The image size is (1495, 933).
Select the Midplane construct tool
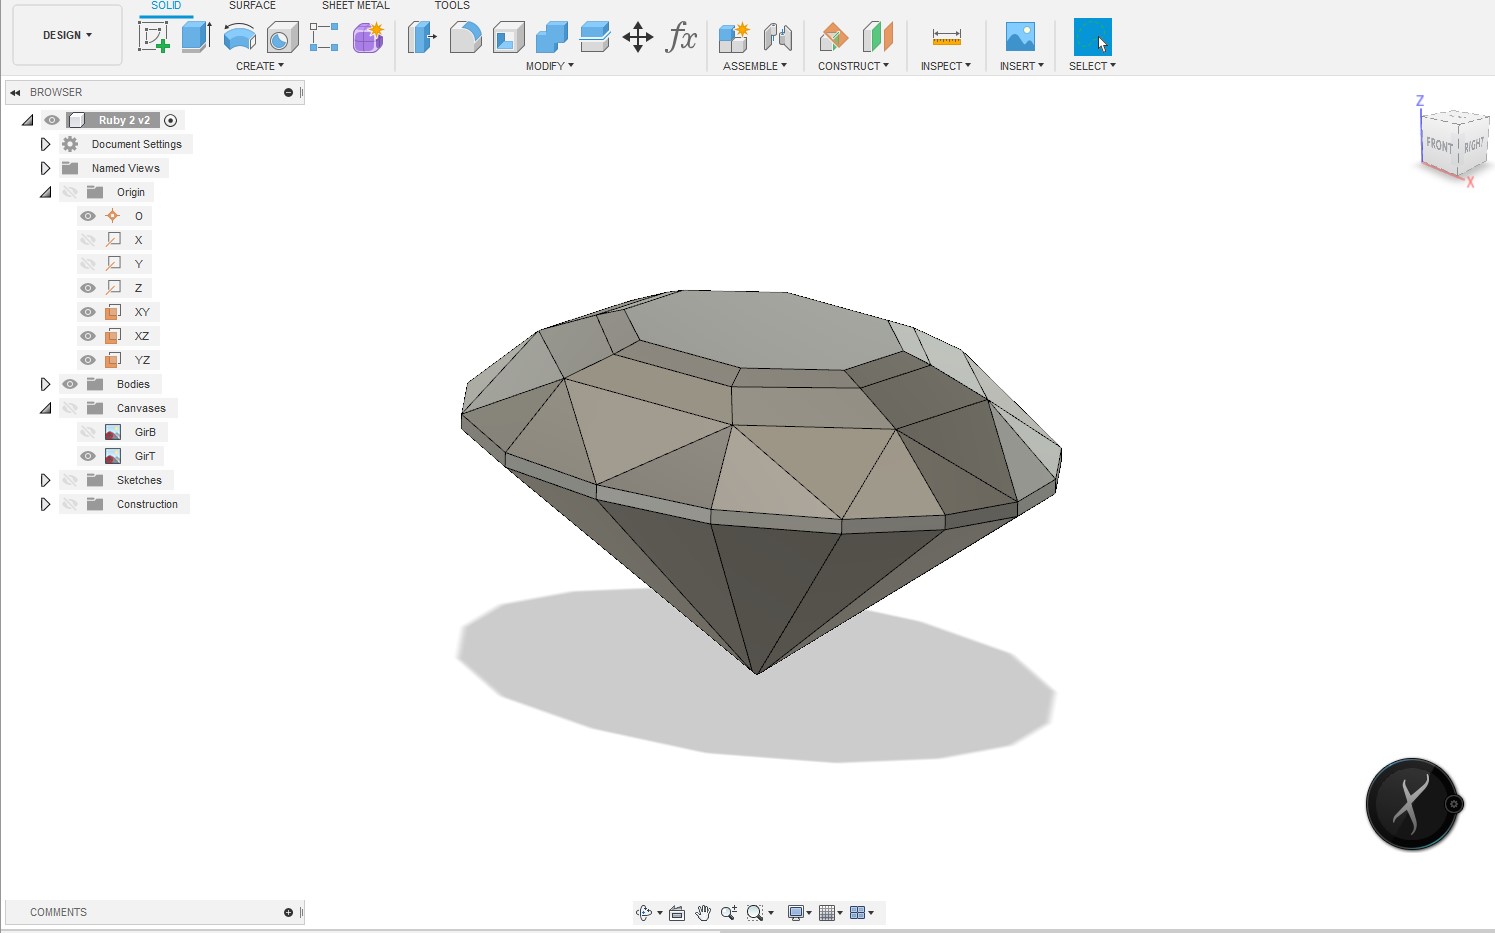tap(876, 37)
